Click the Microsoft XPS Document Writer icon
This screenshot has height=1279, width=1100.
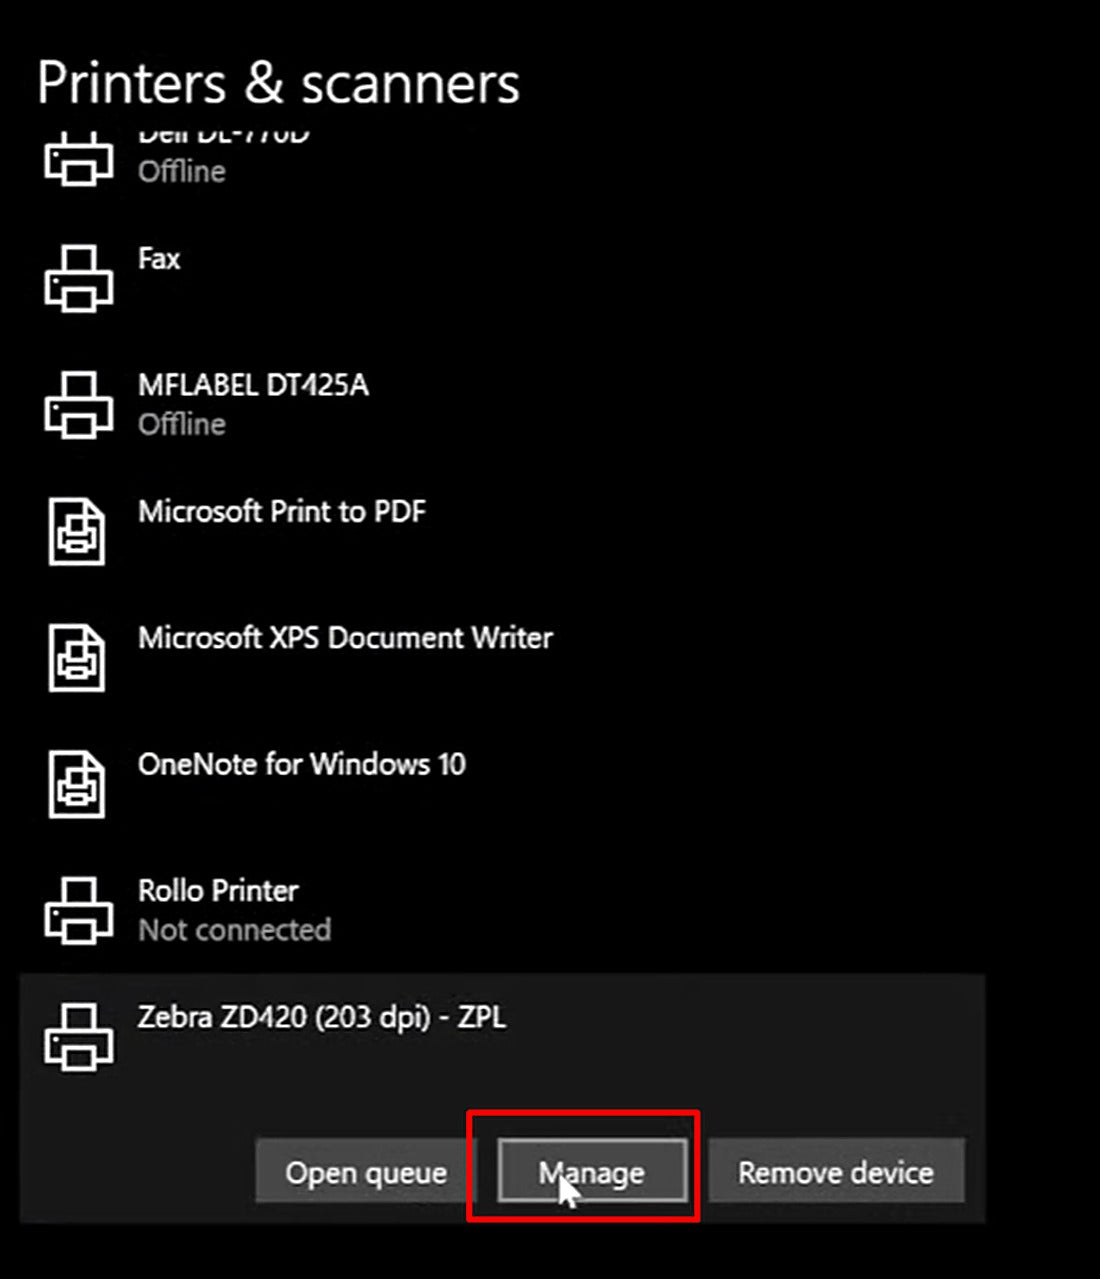point(77,658)
